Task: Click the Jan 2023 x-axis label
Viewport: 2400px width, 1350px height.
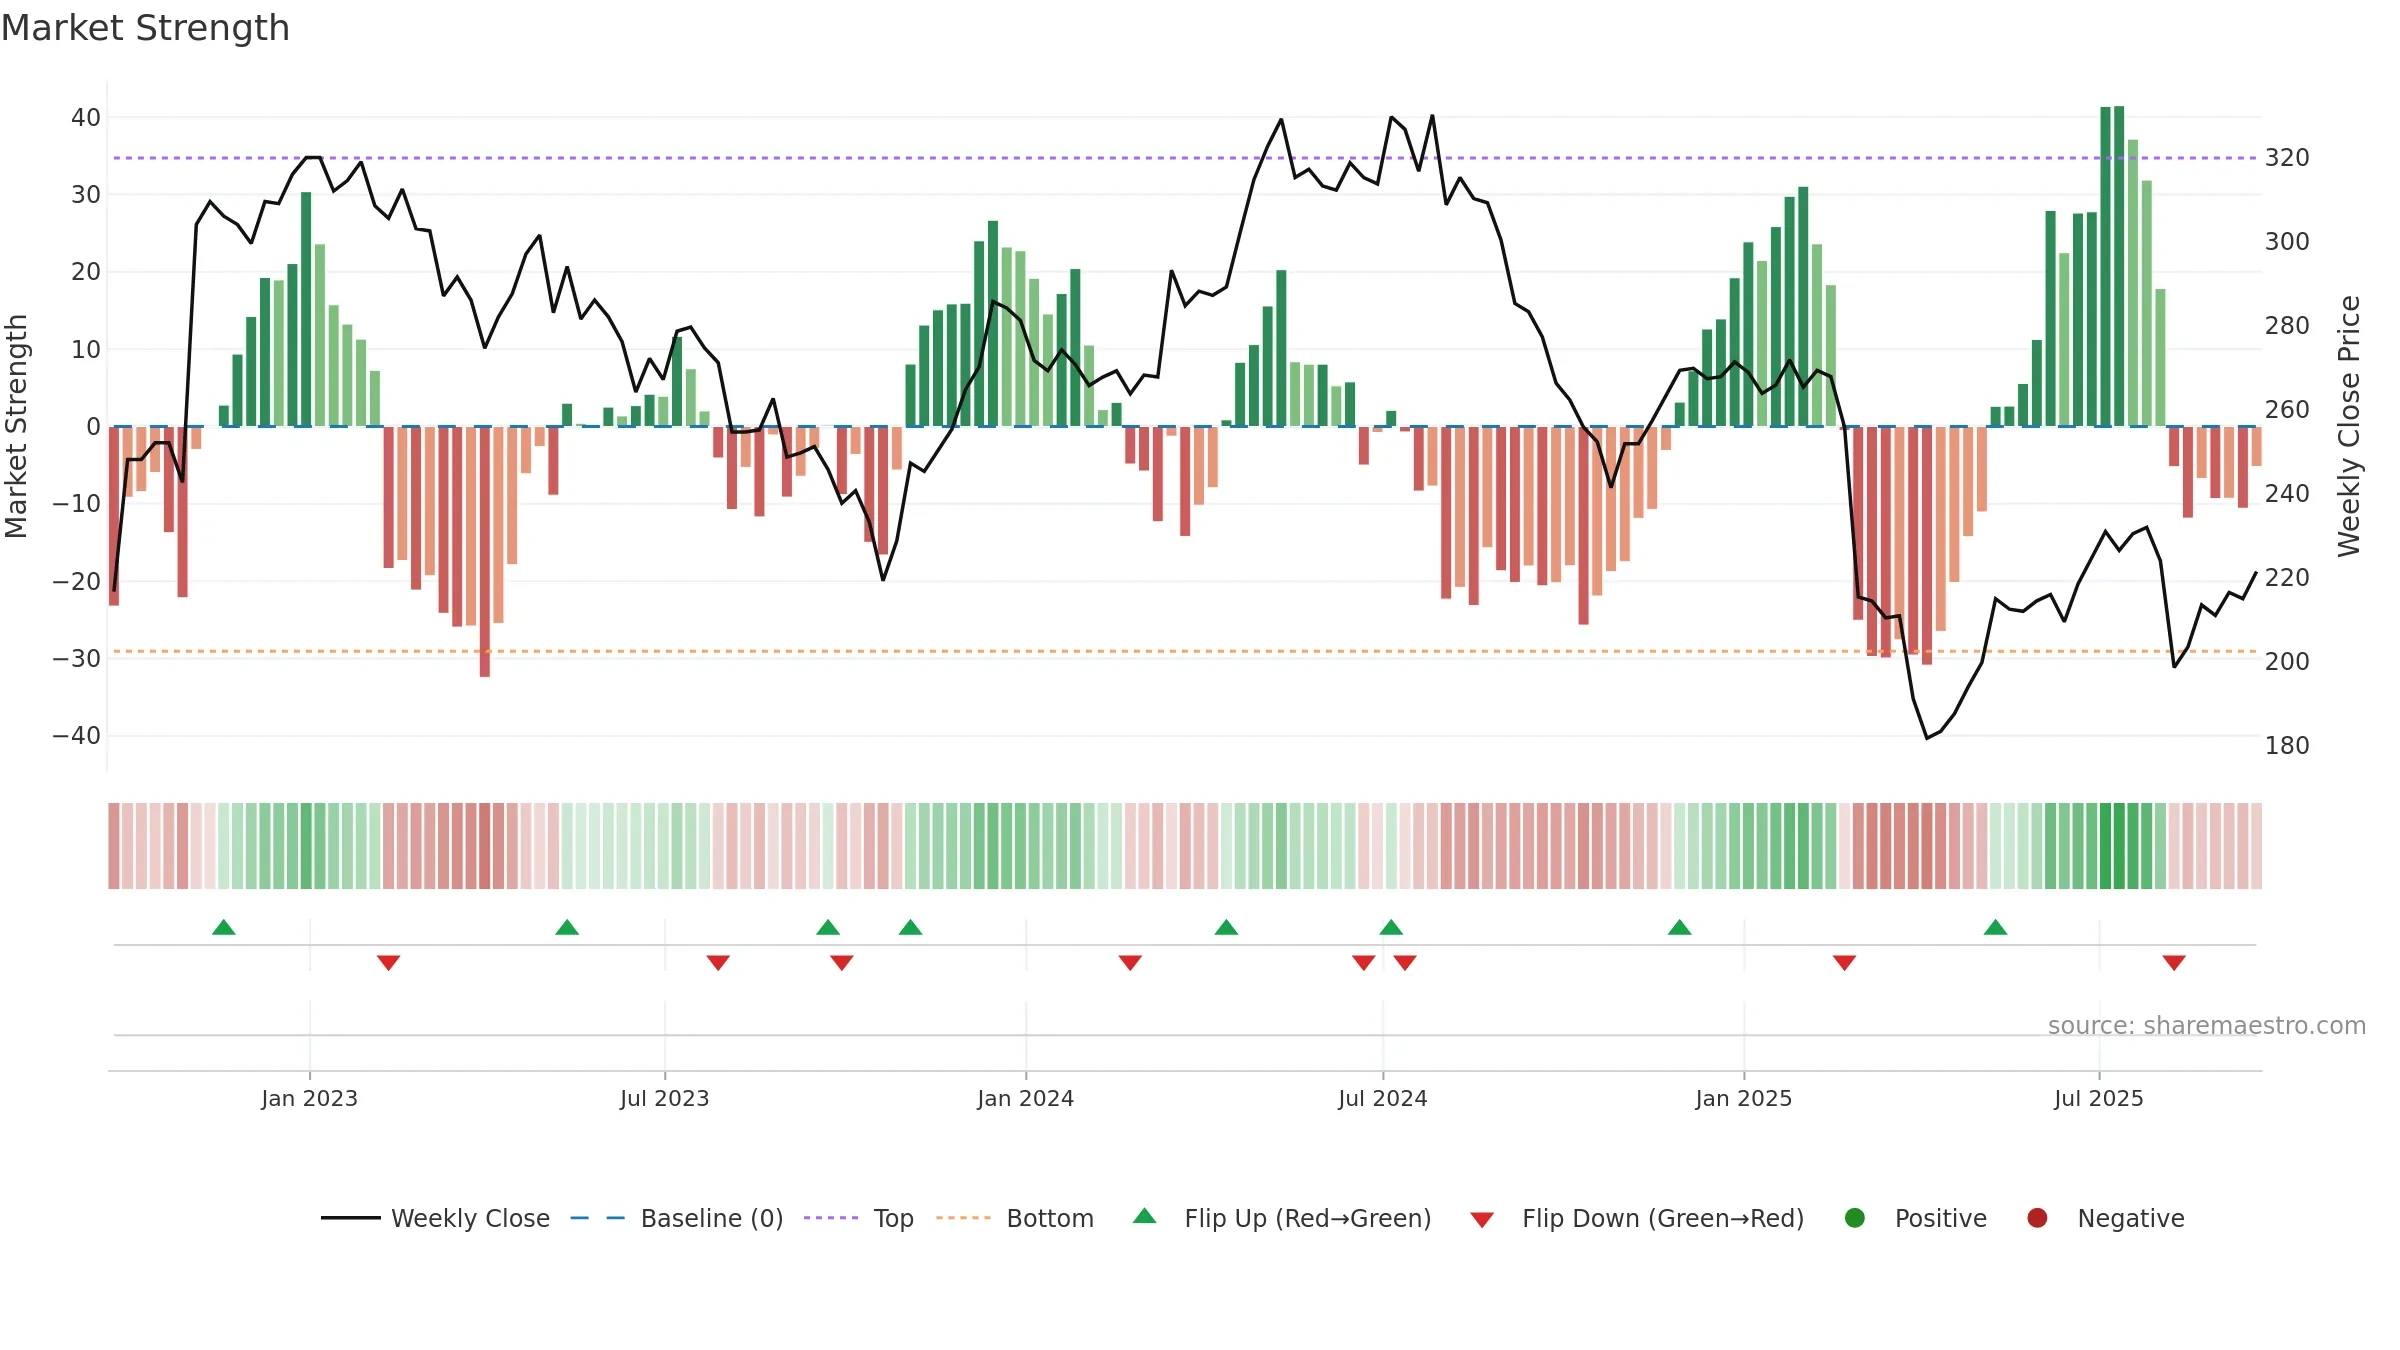Action: pos(309,1098)
